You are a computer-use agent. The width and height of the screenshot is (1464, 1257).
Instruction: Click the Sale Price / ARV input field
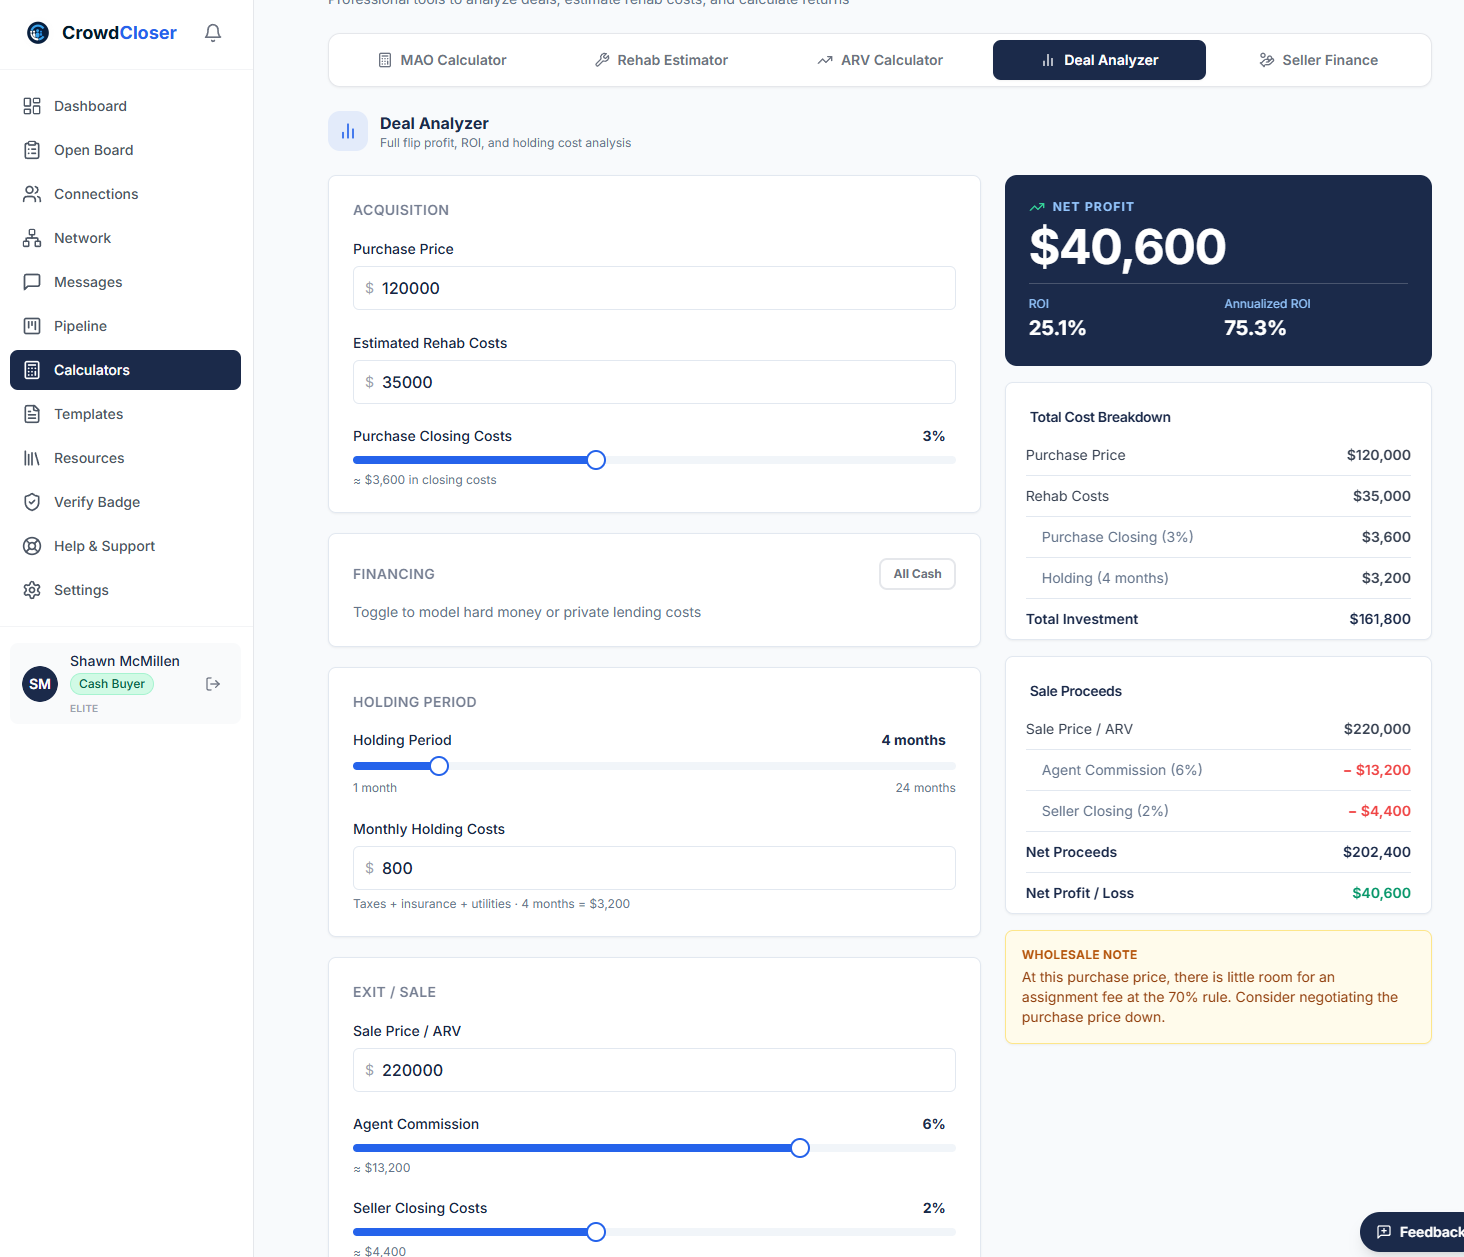654,1070
